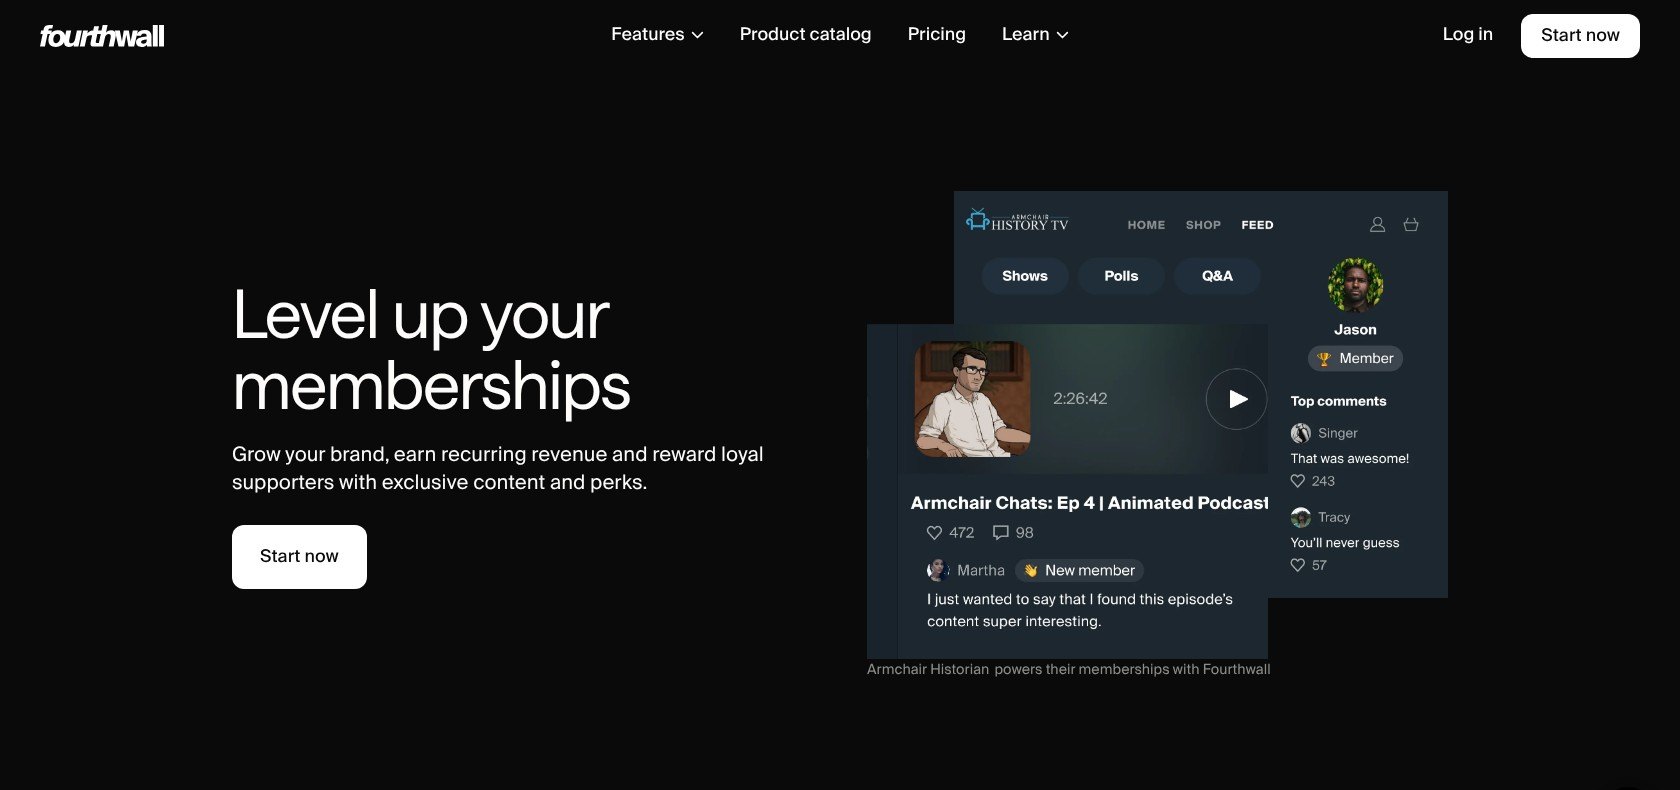Open the 98 comments icon
1680x790 pixels.
pos(1001,533)
